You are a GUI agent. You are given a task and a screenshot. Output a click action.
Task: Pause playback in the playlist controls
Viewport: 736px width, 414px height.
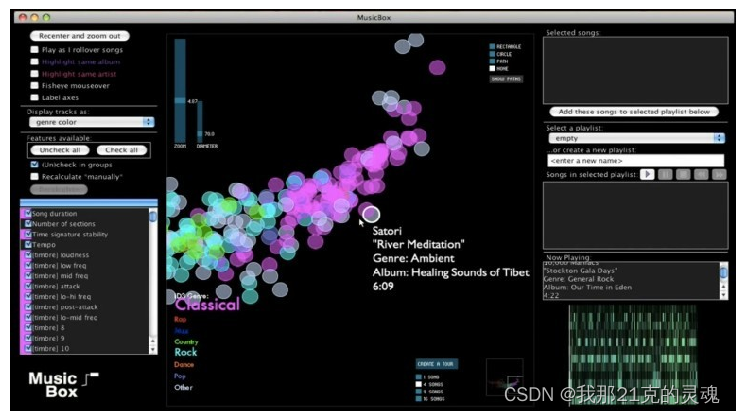(x=665, y=174)
